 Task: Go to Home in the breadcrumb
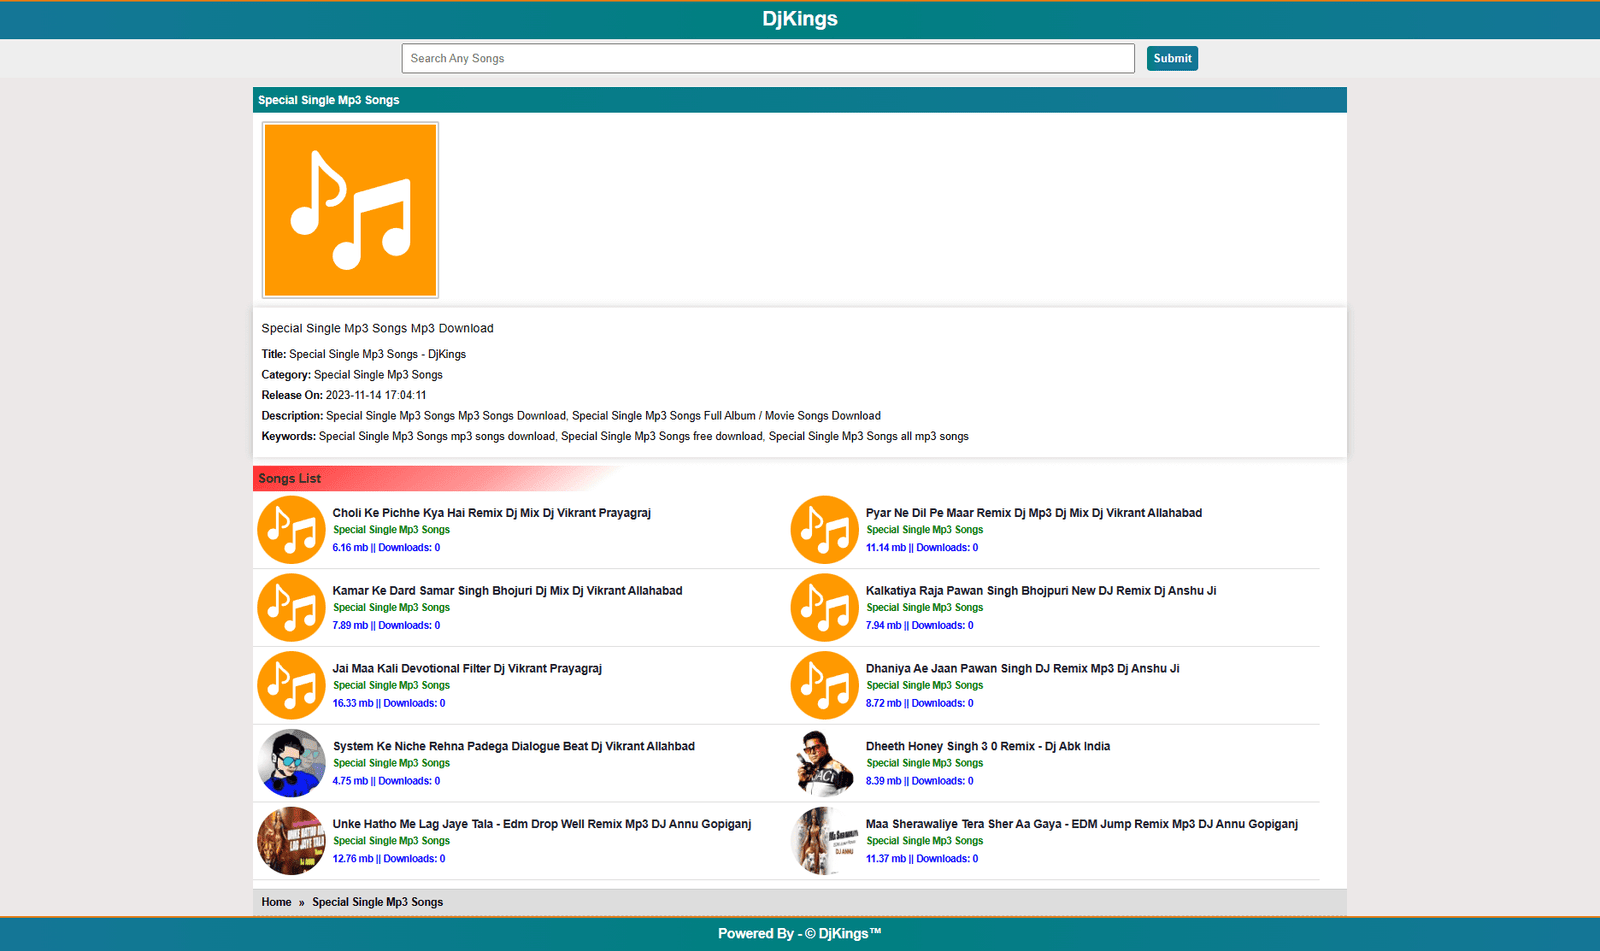pyautogui.click(x=276, y=902)
